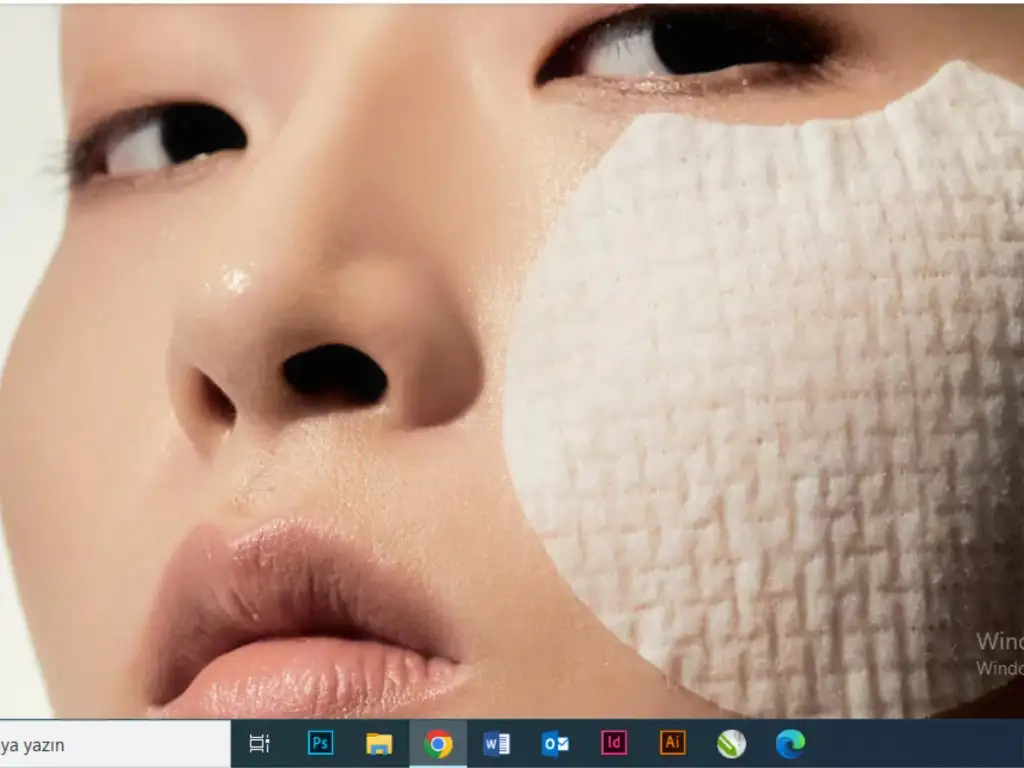1024x768 pixels.
Task: Open File Explorer folder icon
Action: (x=379, y=744)
